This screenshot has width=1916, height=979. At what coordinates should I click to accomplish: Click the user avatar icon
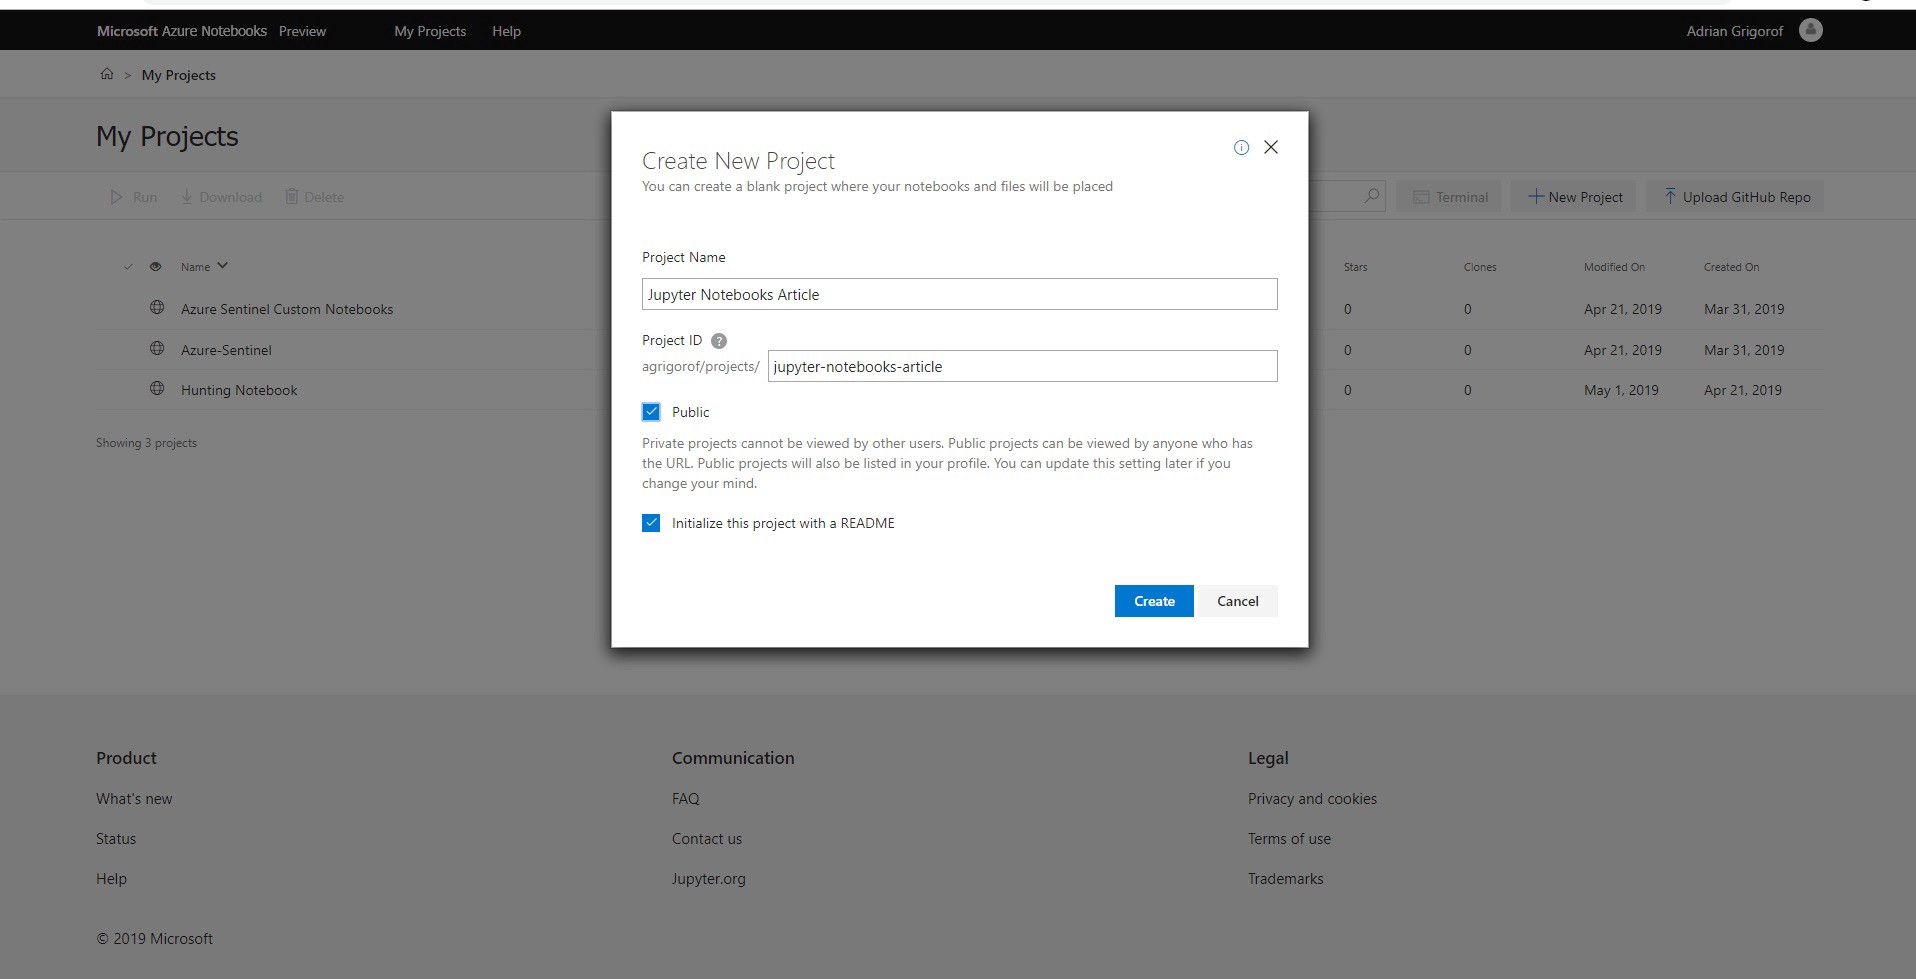pos(1810,30)
